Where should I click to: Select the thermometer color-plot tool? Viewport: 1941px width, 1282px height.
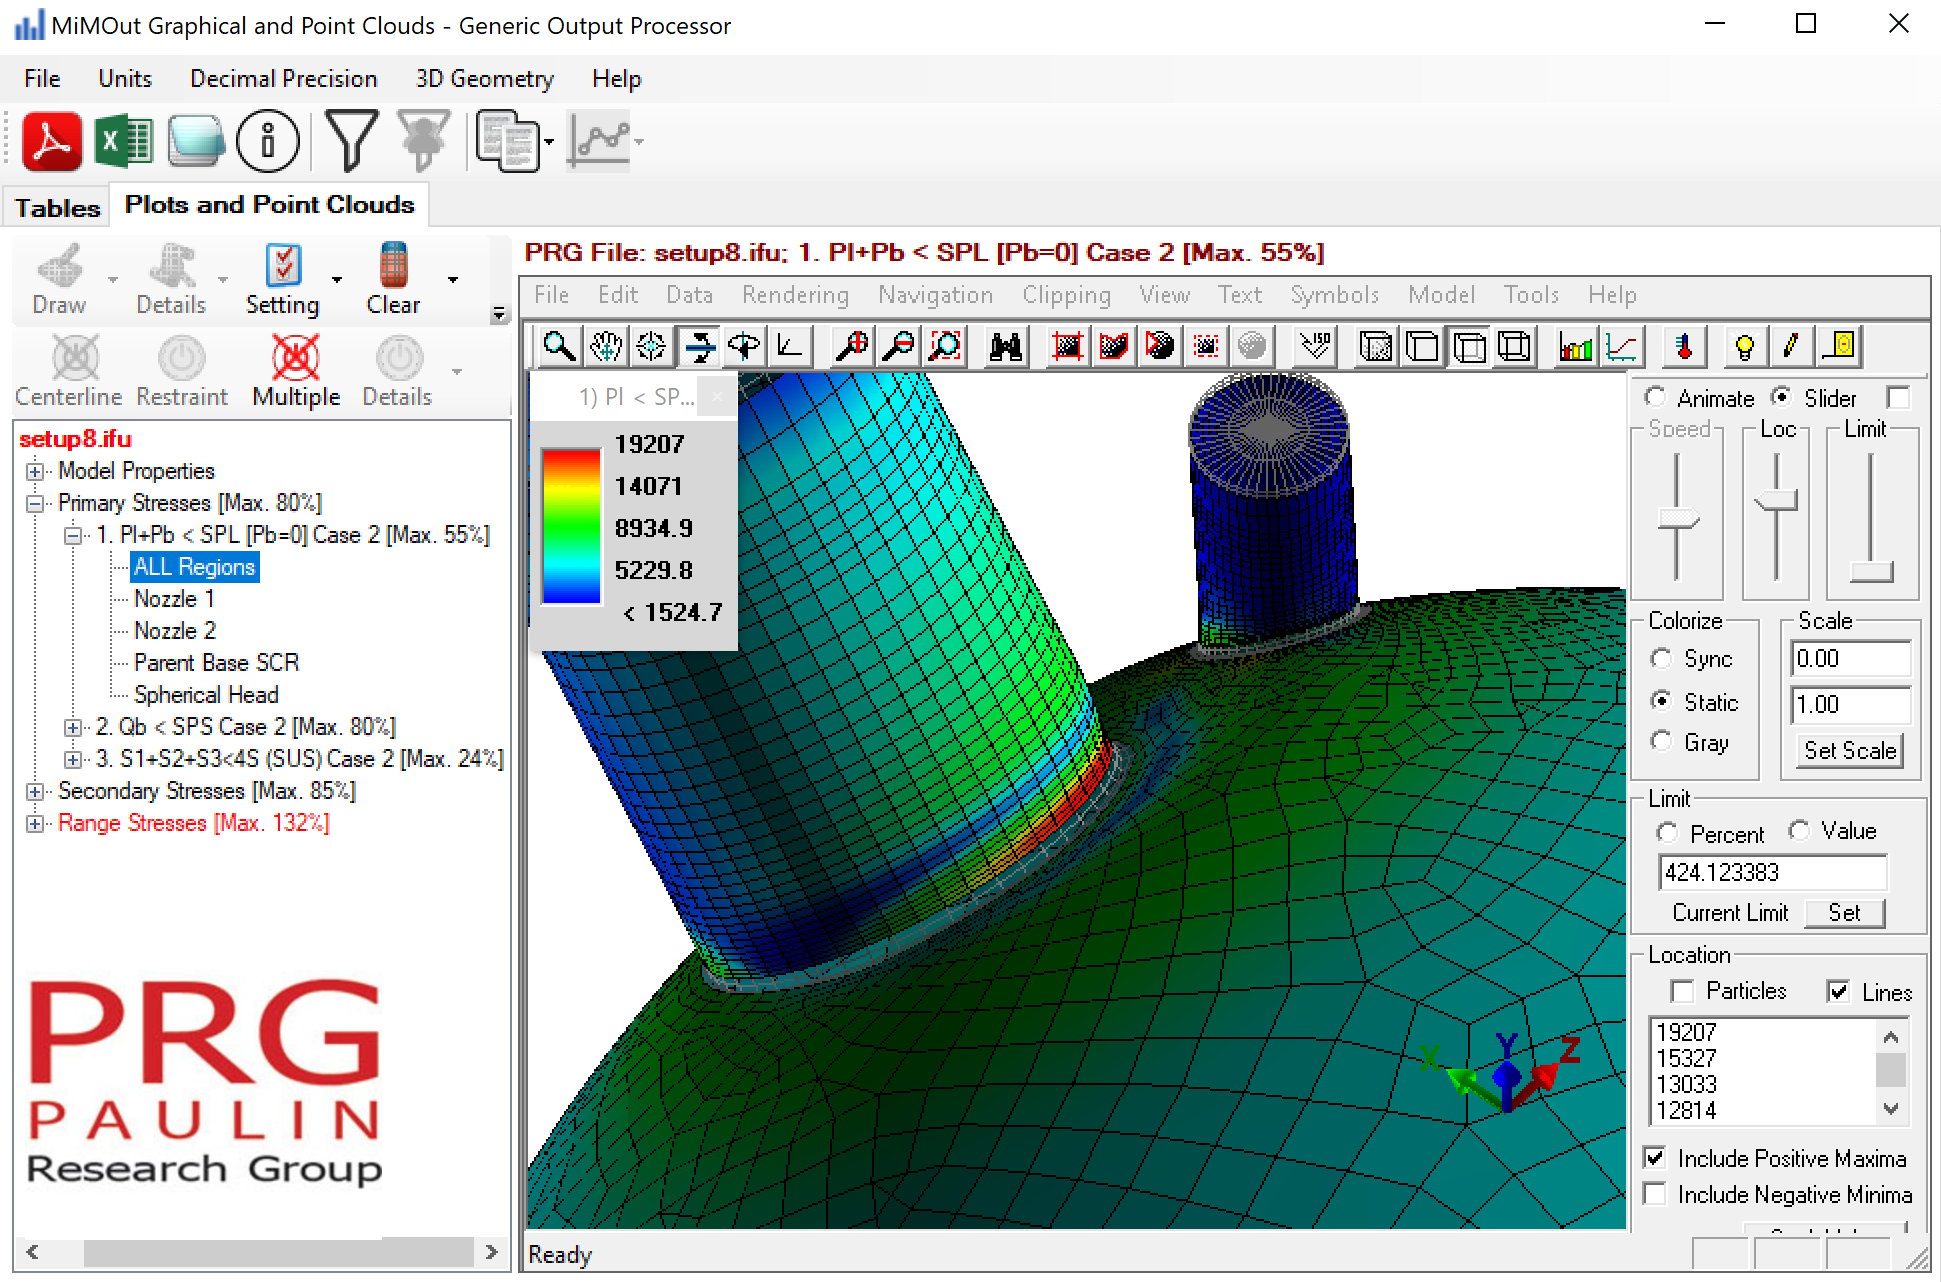pyautogui.click(x=1684, y=346)
